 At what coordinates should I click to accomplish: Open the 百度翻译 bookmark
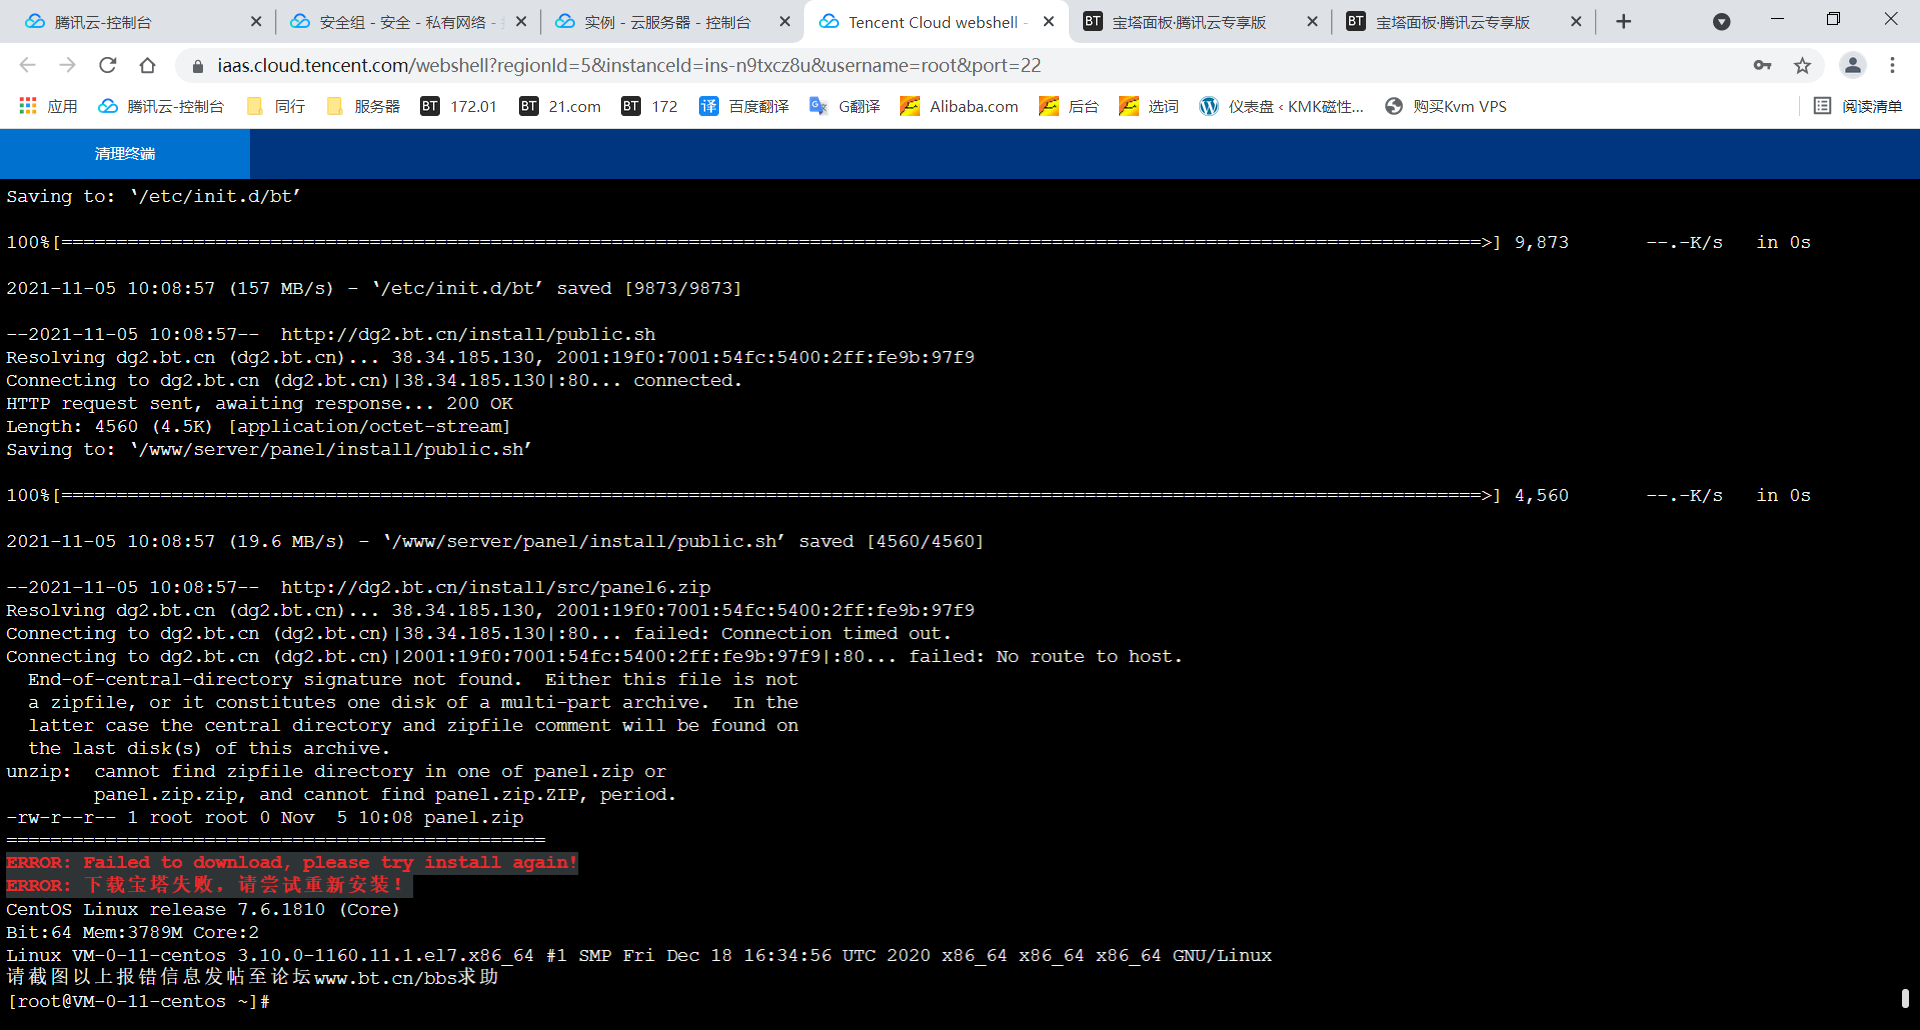pyautogui.click(x=744, y=106)
